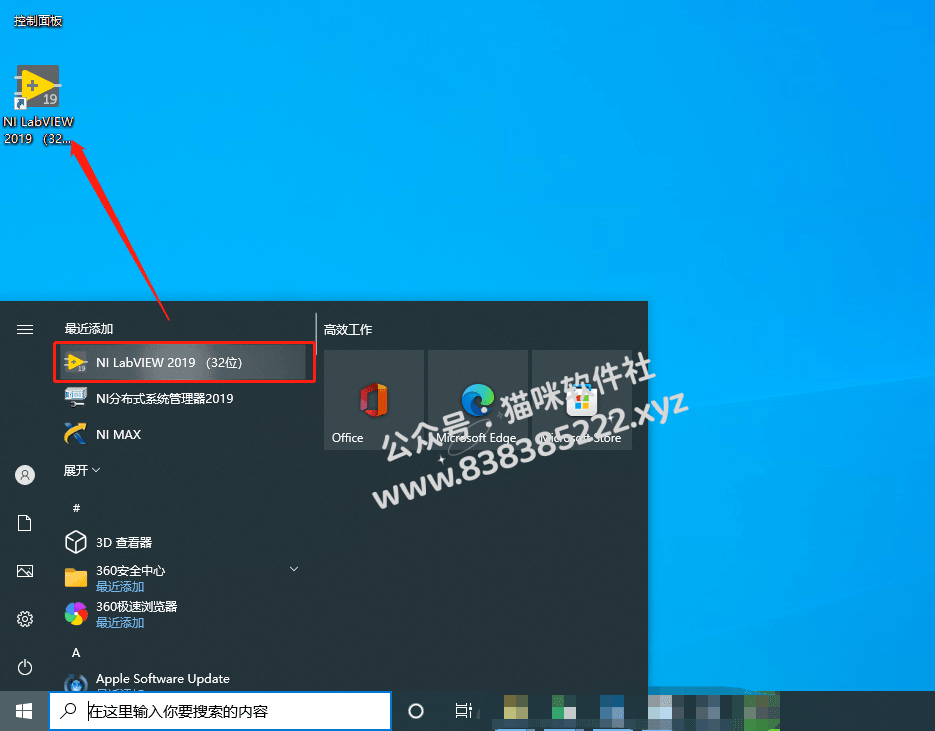The width and height of the screenshot is (935, 731).
Task: Expand the 展开 recently added list
Action: pos(82,470)
